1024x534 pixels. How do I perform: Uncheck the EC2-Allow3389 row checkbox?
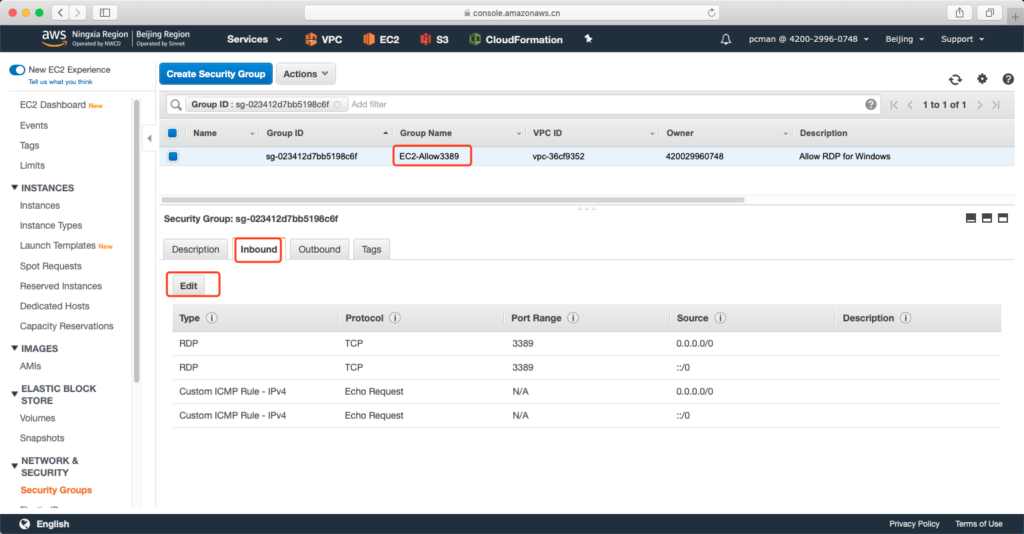point(173,156)
